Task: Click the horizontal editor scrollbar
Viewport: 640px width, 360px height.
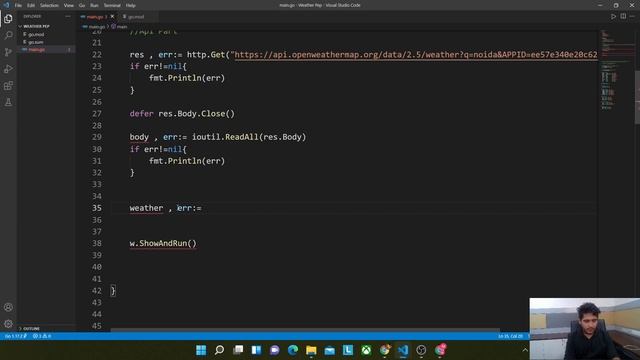Action: point(305,329)
